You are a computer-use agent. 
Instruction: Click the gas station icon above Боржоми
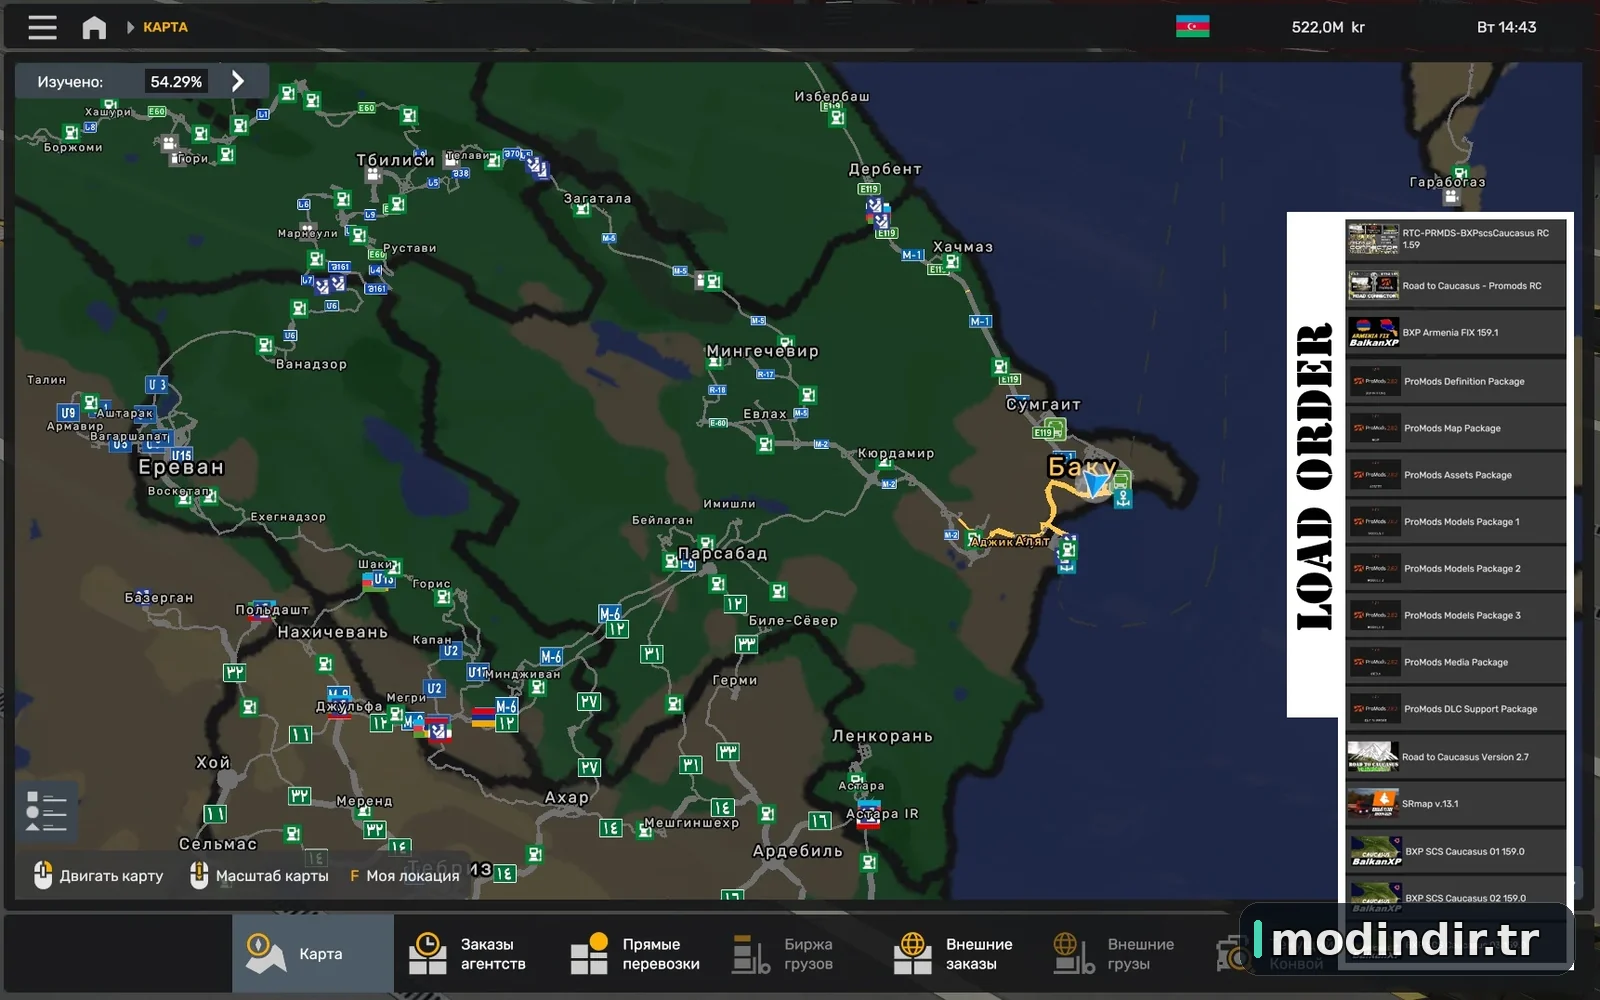click(71, 132)
